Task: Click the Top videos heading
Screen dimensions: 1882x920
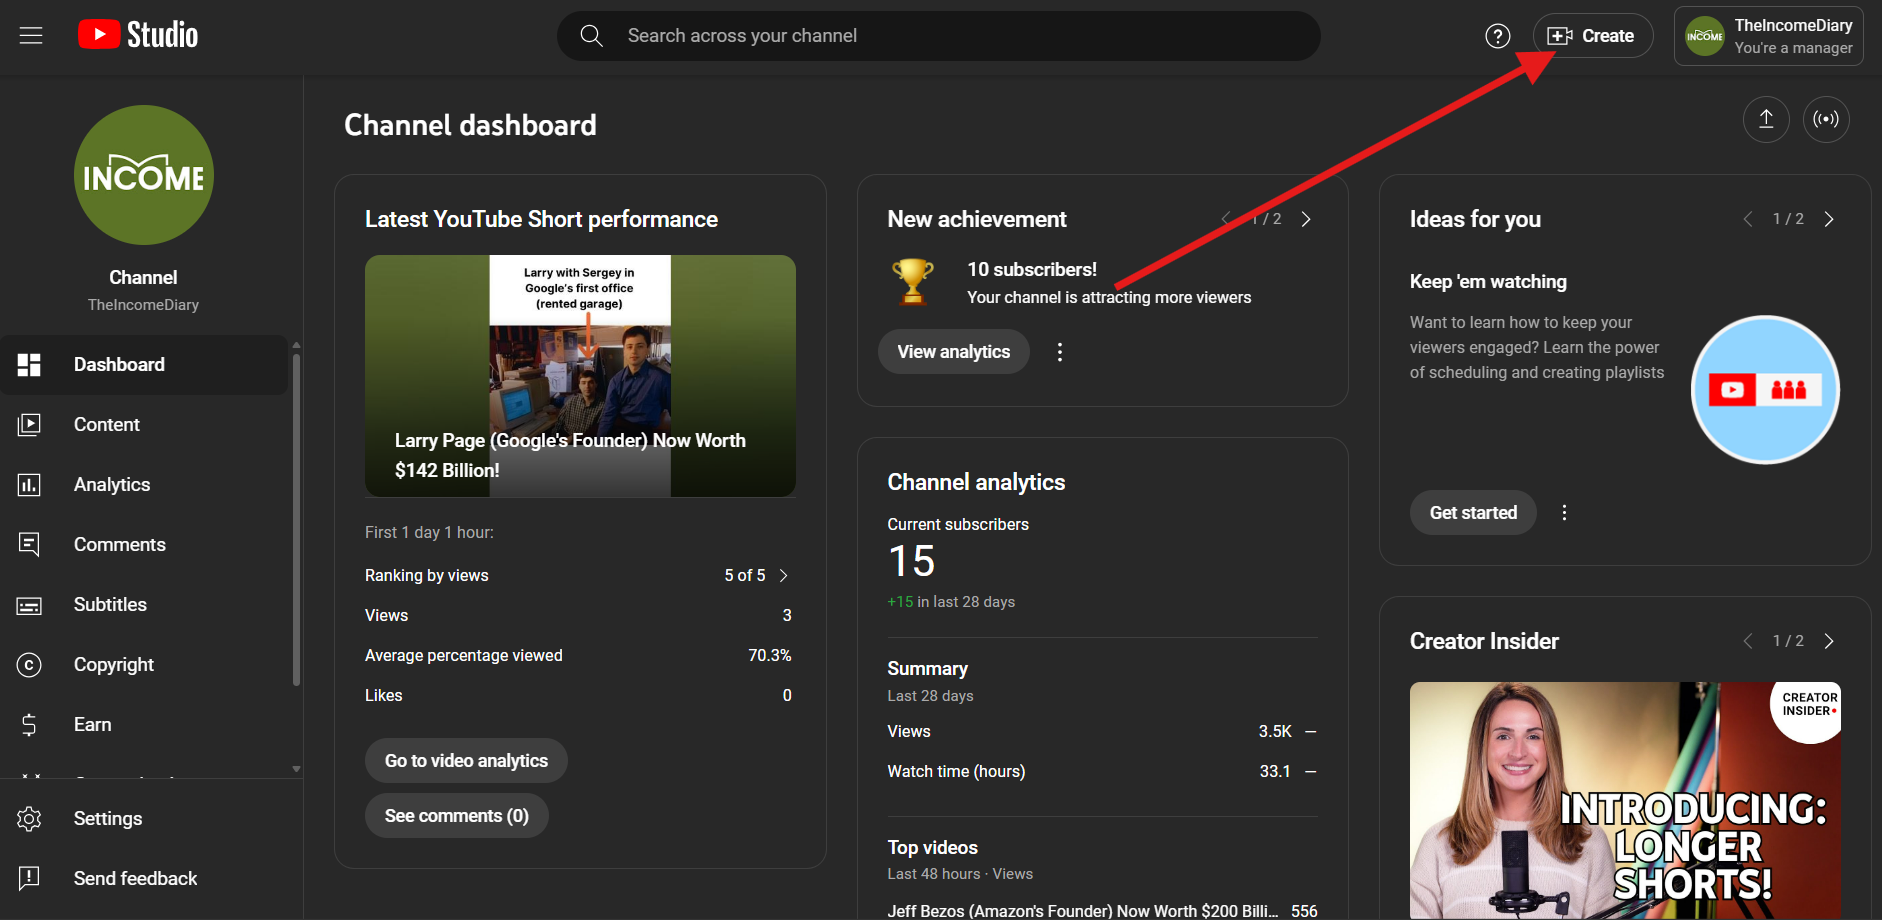Action: 933,848
